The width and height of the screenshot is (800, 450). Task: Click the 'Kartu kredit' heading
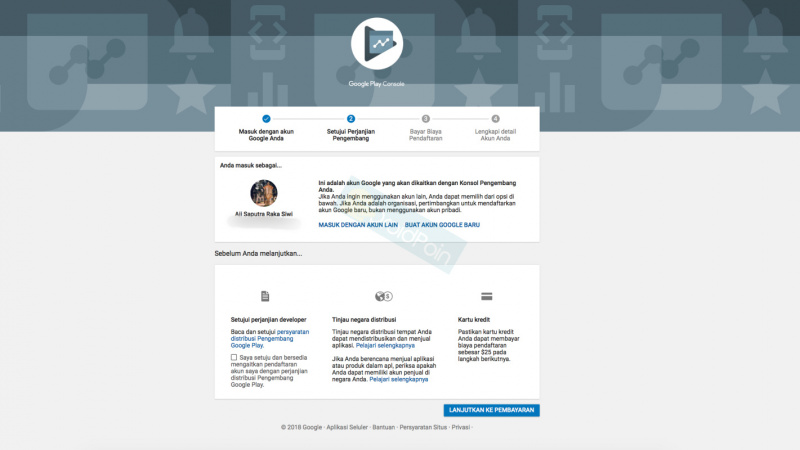tap(473, 320)
